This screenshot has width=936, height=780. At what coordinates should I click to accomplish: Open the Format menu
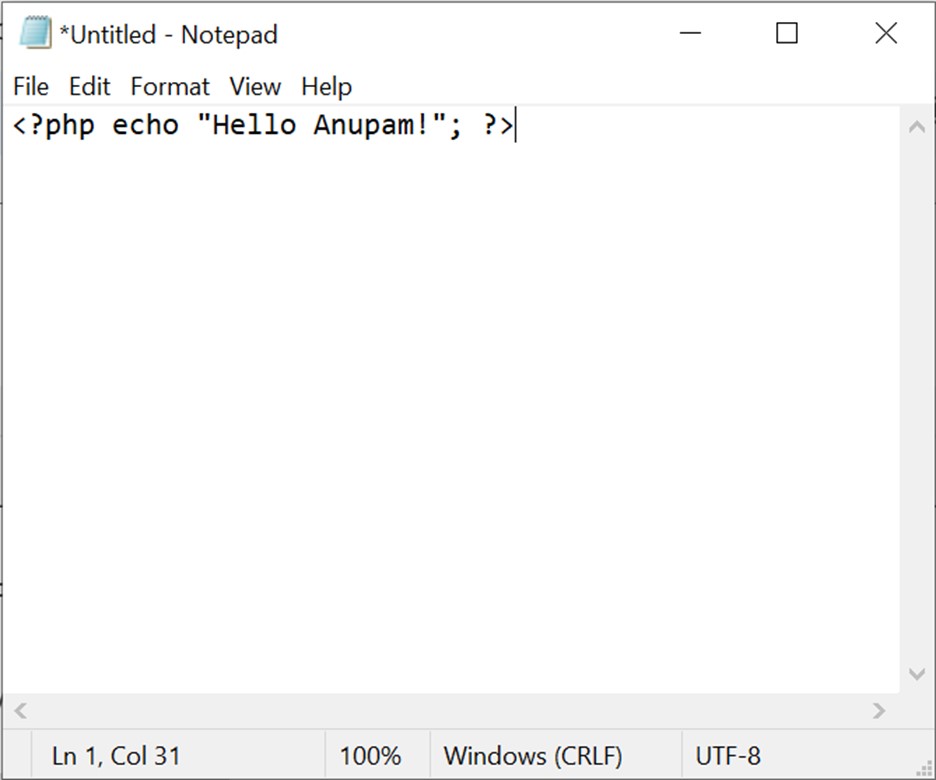click(x=169, y=87)
